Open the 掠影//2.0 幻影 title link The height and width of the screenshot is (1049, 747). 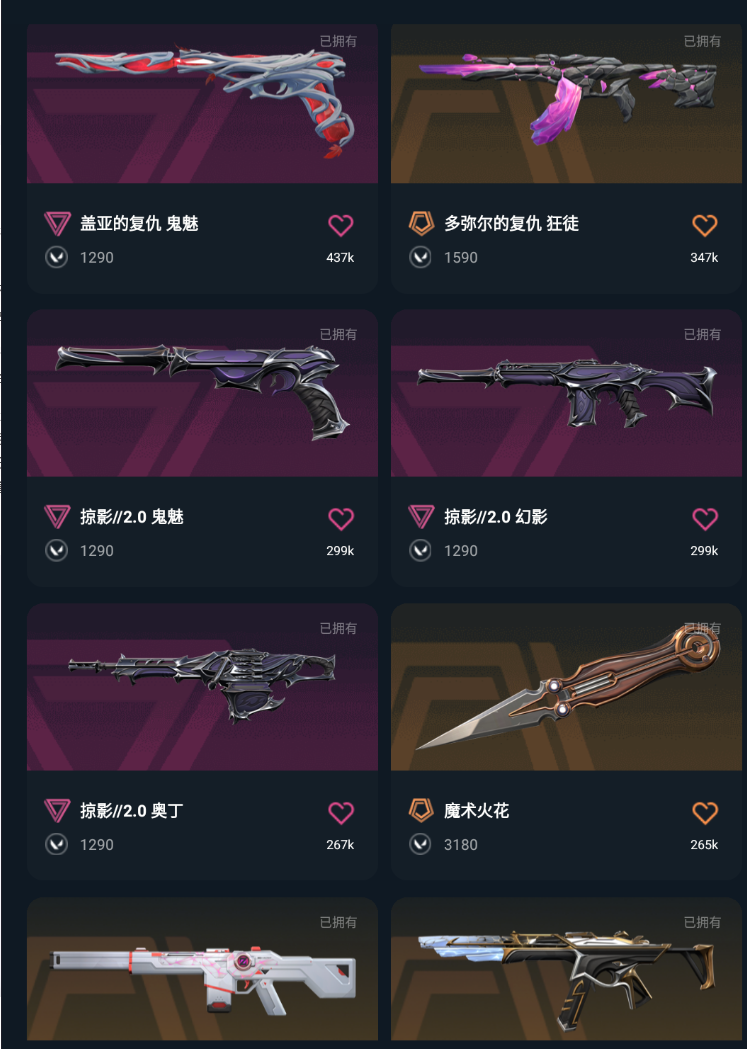point(496,516)
